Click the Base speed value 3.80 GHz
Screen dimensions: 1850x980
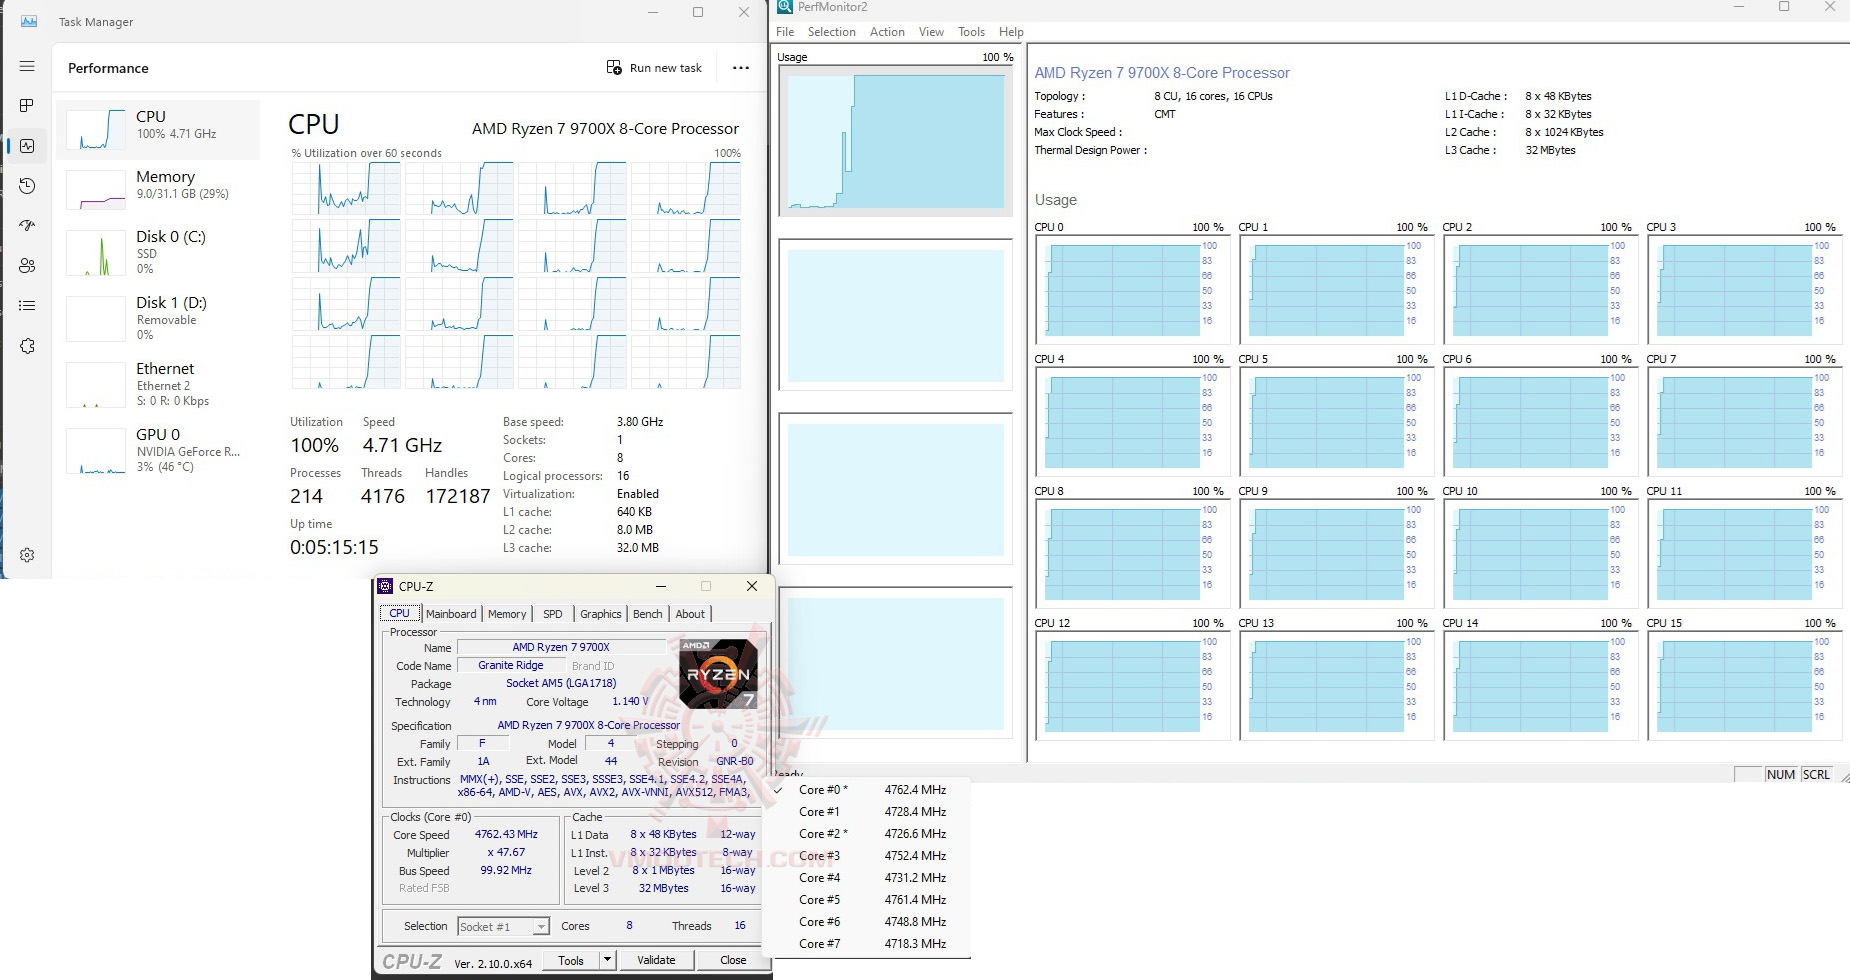point(640,422)
